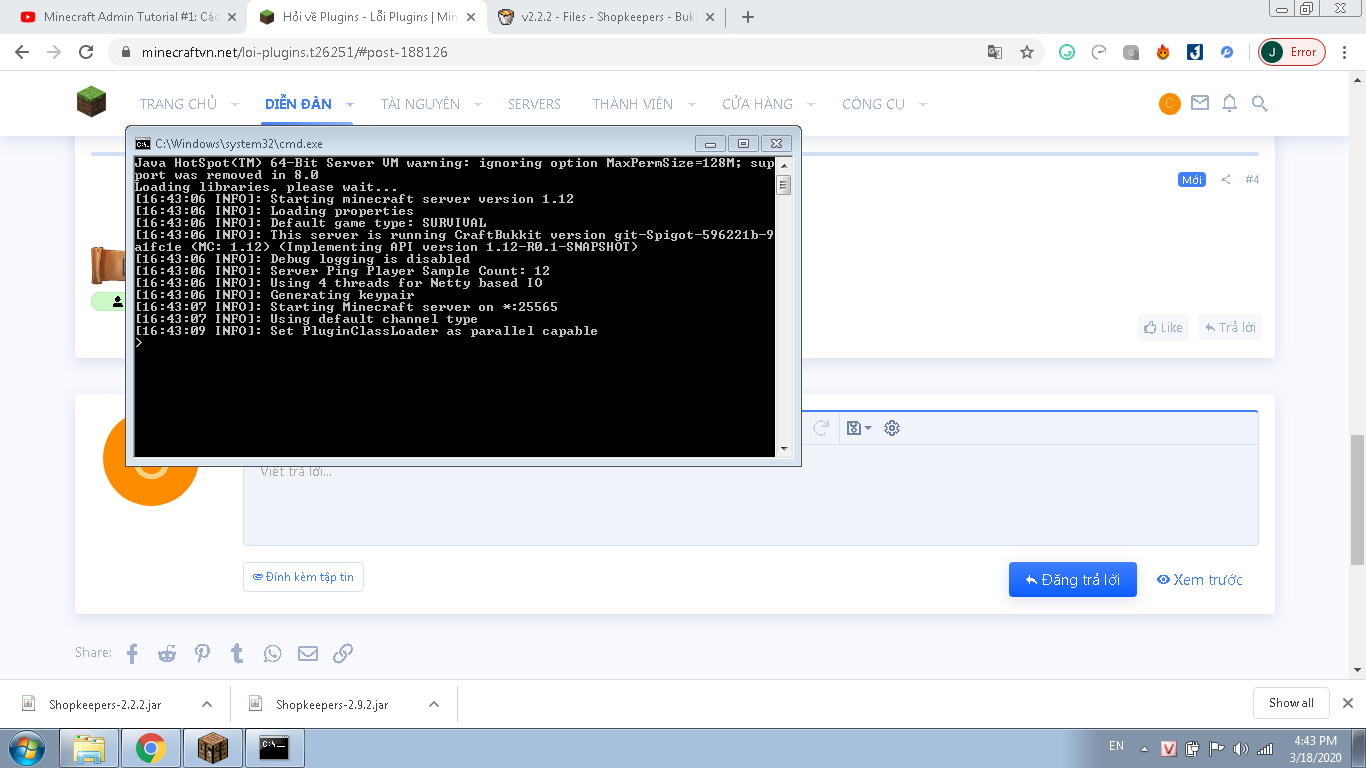Expand the TRANG CHỦ dropdown arrow
Screen dimensions: 1366x768
pyautogui.click(x=235, y=104)
